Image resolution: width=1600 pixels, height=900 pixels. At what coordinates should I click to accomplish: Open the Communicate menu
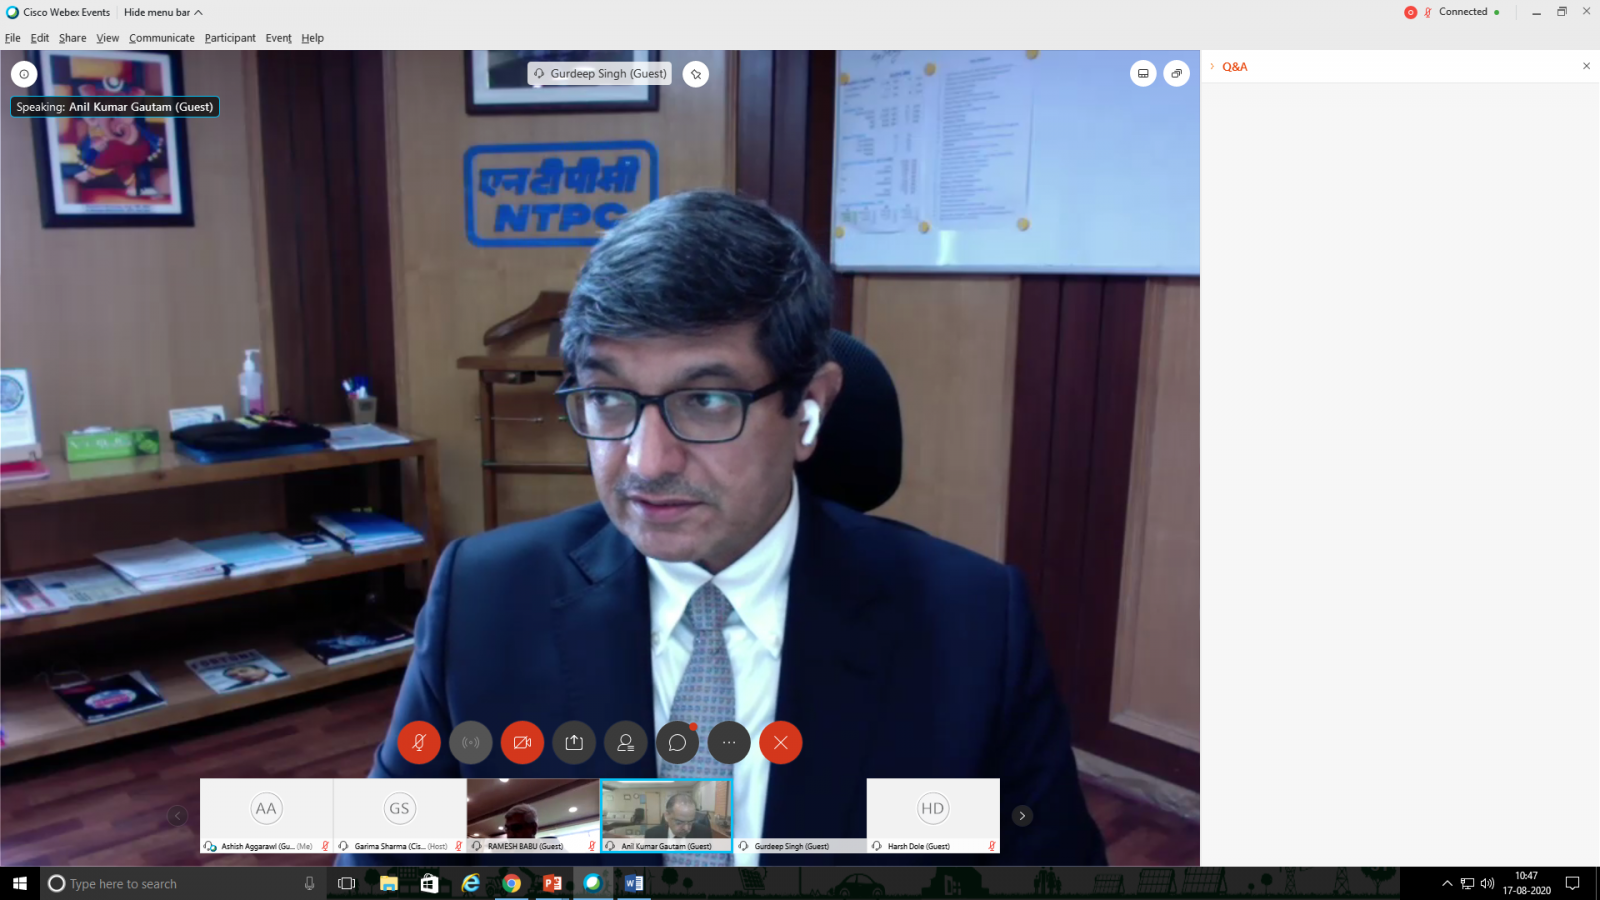coord(162,37)
